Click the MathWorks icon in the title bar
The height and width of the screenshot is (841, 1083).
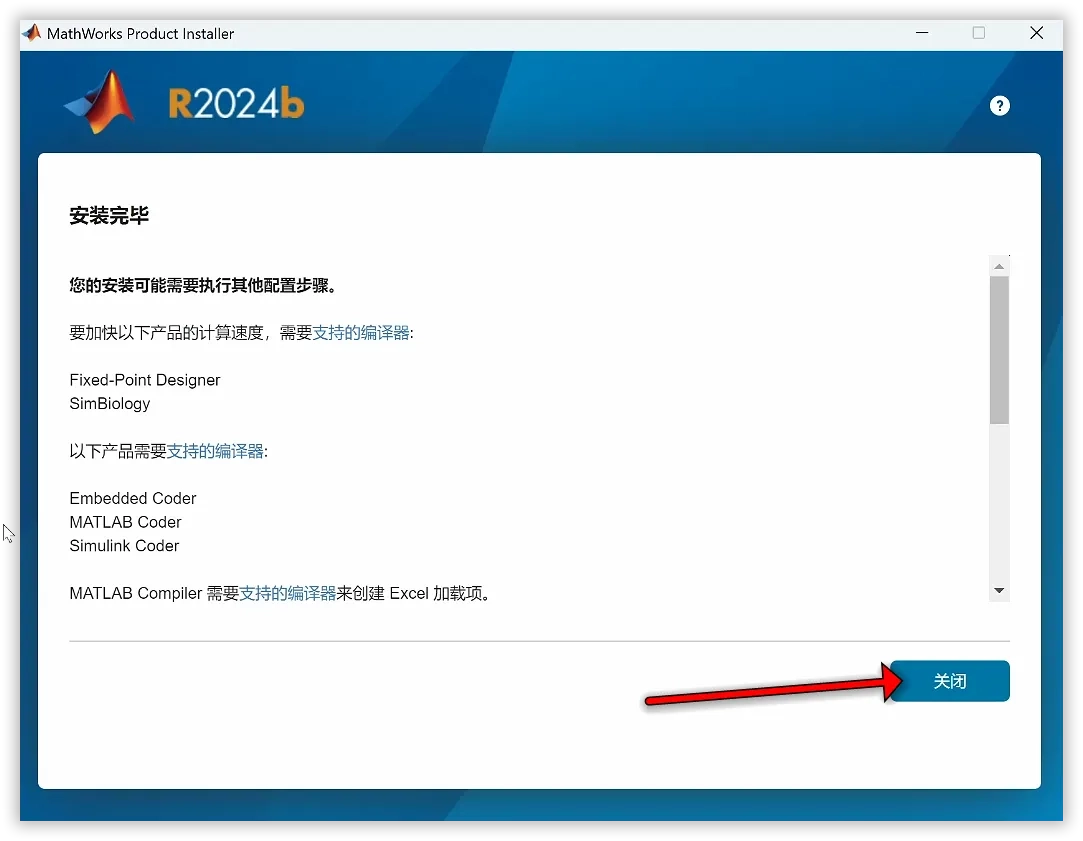click(32, 32)
